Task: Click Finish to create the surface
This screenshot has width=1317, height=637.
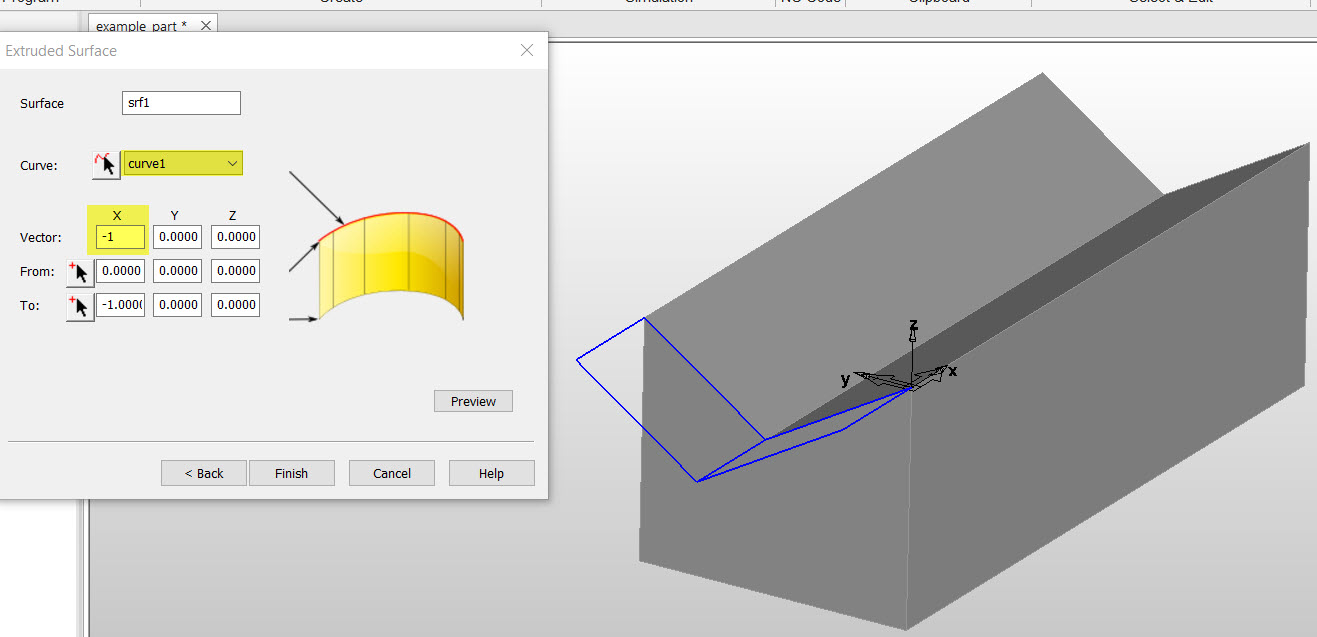Action: pos(291,472)
